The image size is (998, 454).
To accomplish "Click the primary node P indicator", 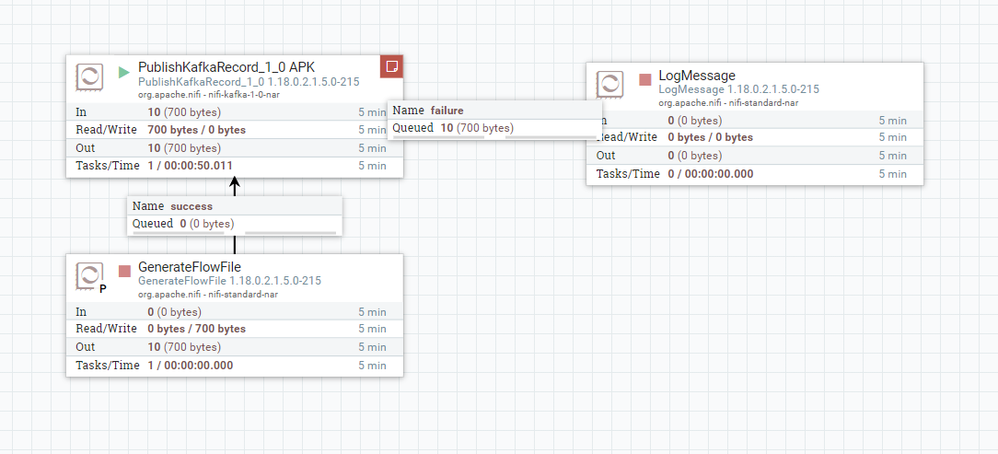I will (x=103, y=289).
